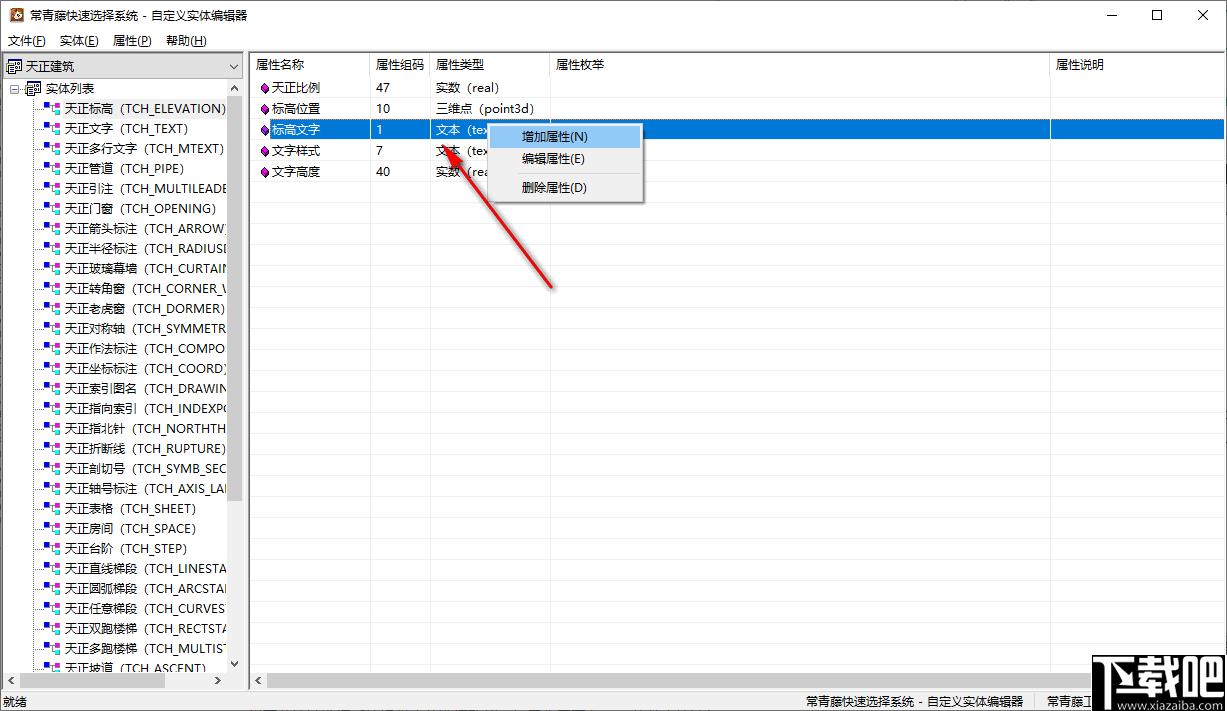Viewport: 1227px width, 711px height.
Task: Click the icon beside 天正文字 (TCH_TEXT)
Action: [x=52, y=128]
